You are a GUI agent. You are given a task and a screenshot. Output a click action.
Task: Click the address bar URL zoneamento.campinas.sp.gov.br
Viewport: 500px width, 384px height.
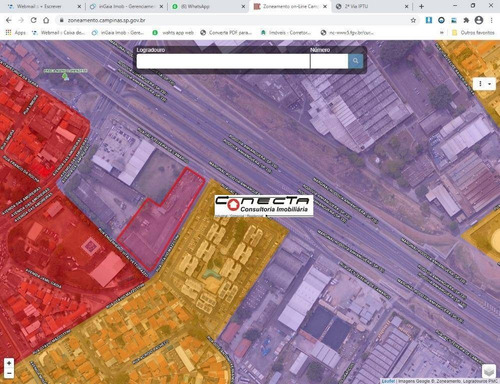[x=107, y=20]
